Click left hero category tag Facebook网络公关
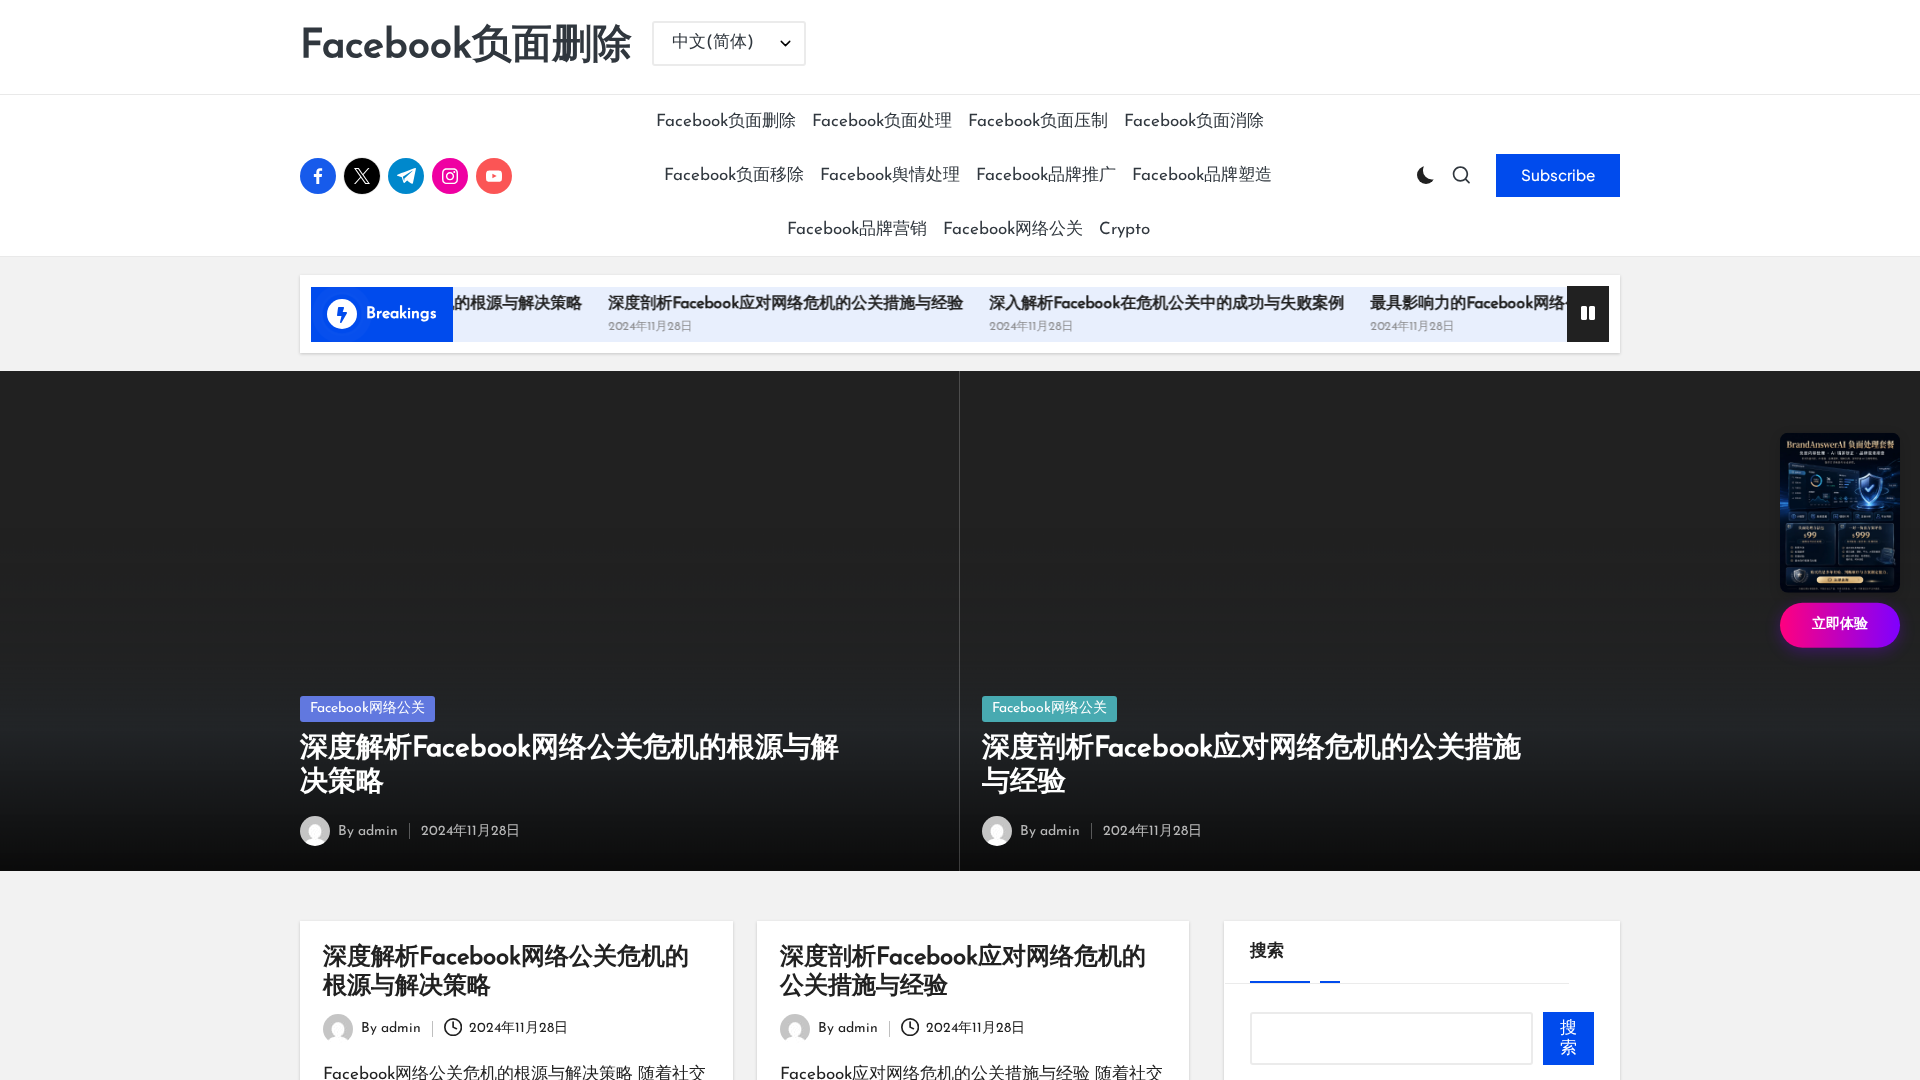This screenshot has height=1080, width=1920. (x=367, y=708)
